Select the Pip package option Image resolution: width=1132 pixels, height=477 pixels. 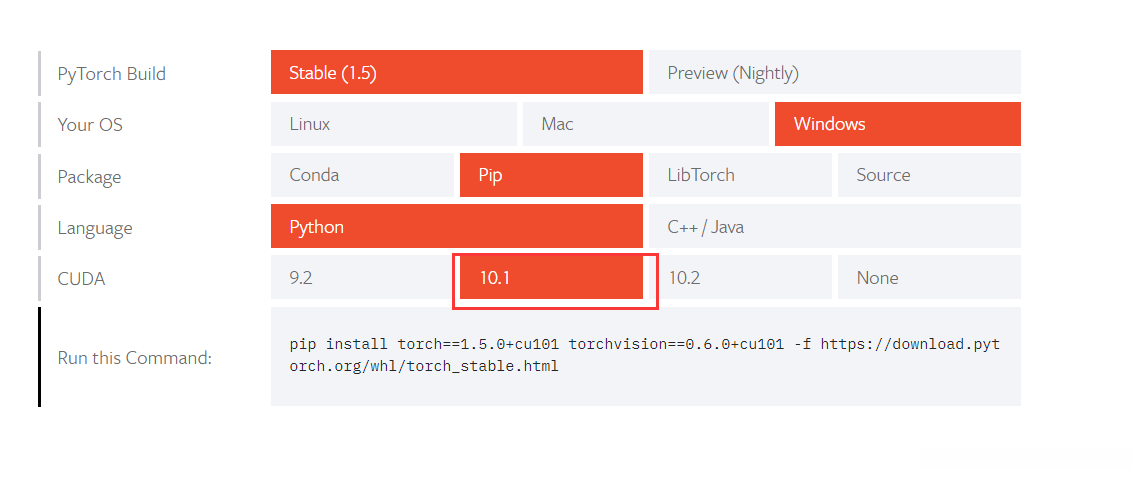click(550, 175)
